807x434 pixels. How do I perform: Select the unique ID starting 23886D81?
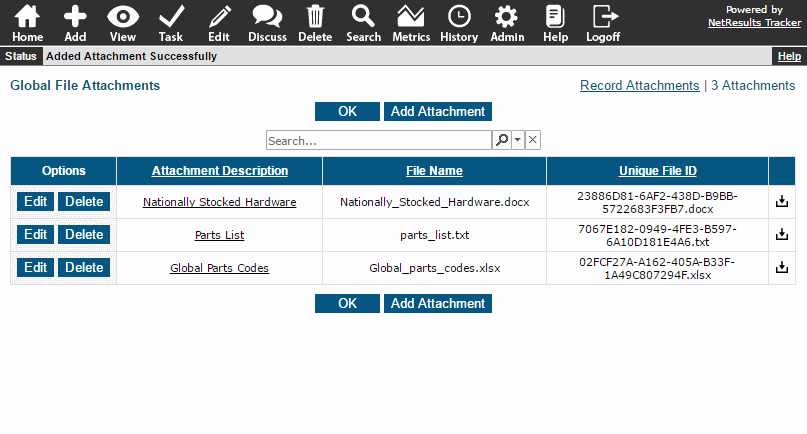[658, 202]
